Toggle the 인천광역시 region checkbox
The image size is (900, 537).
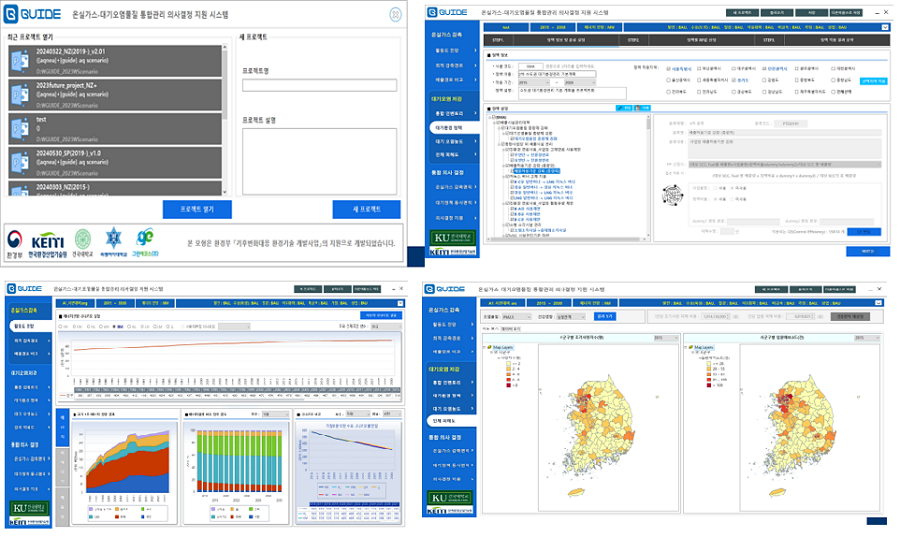coord(765,68)
